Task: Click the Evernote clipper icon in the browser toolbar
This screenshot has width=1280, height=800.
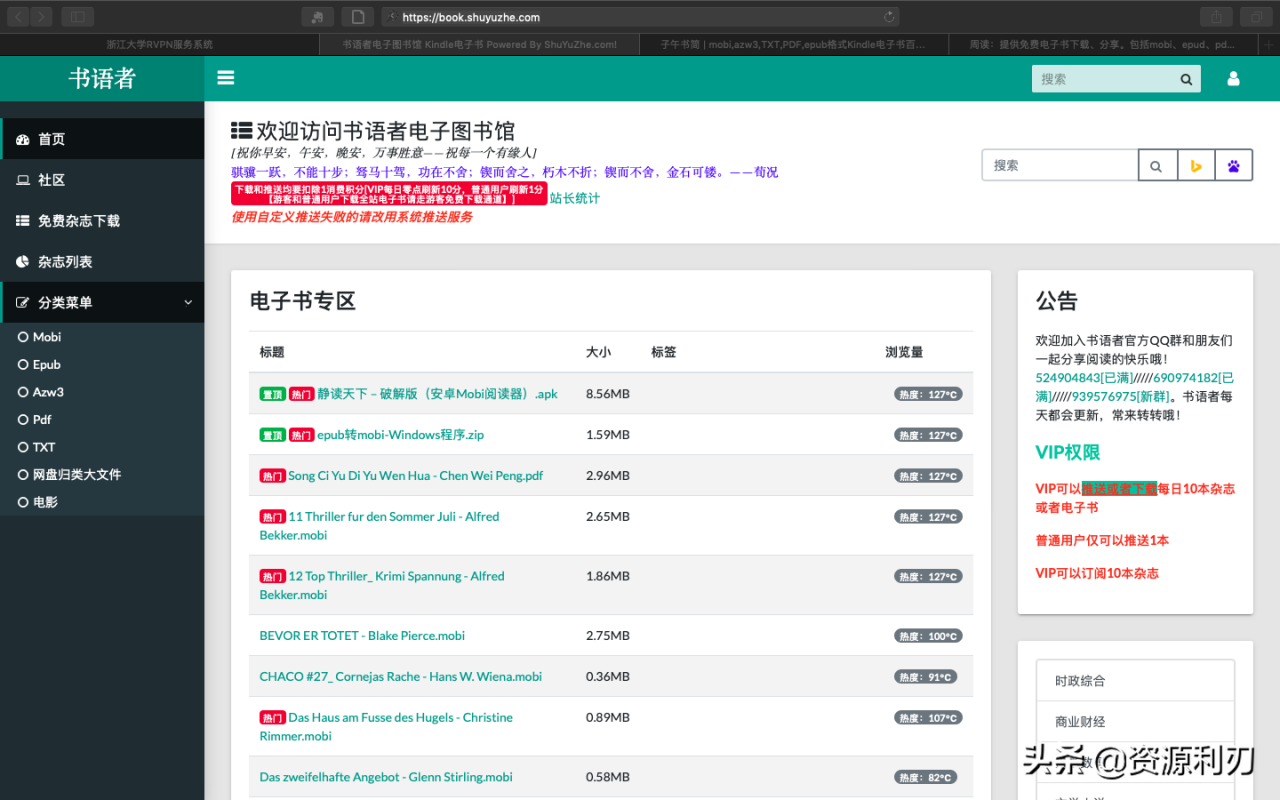Action: [315, 16]
